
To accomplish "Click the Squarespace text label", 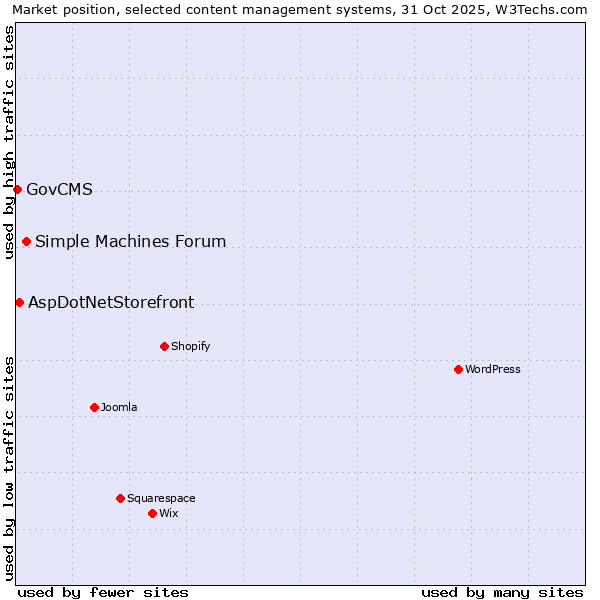I will 161,498.
